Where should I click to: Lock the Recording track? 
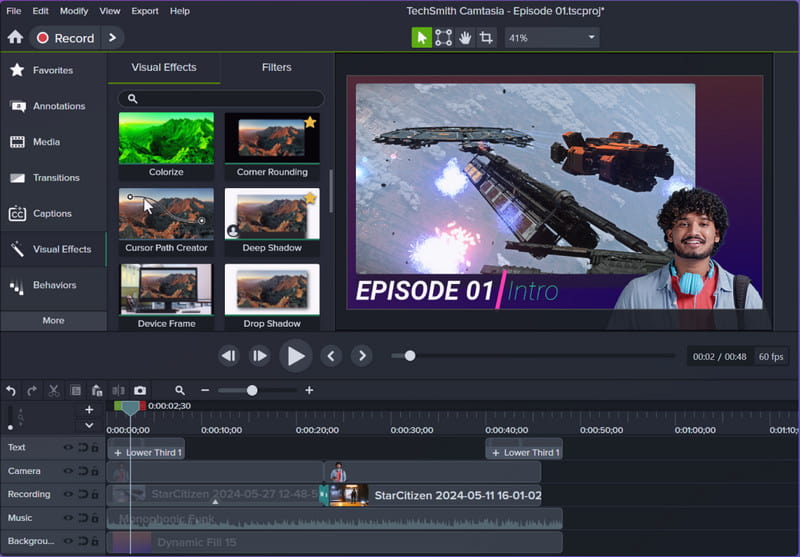point(95,494)
